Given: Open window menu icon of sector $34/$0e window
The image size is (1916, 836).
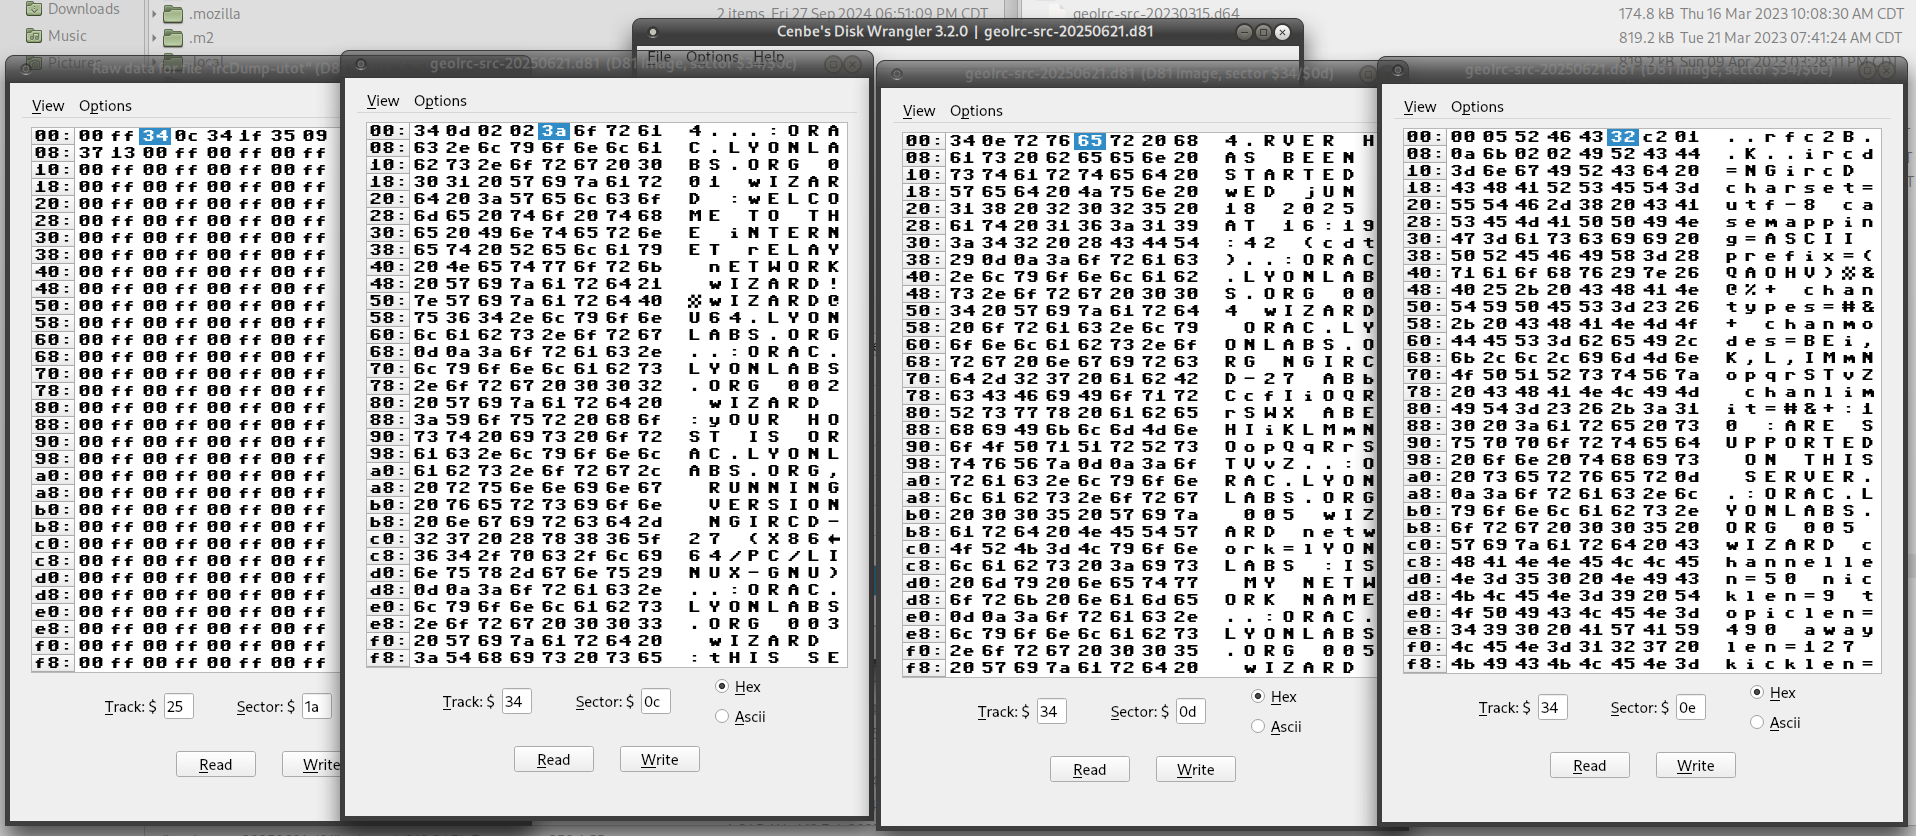Looking at the screenshot, I should pyautogui.click(x=1397, y=70).
